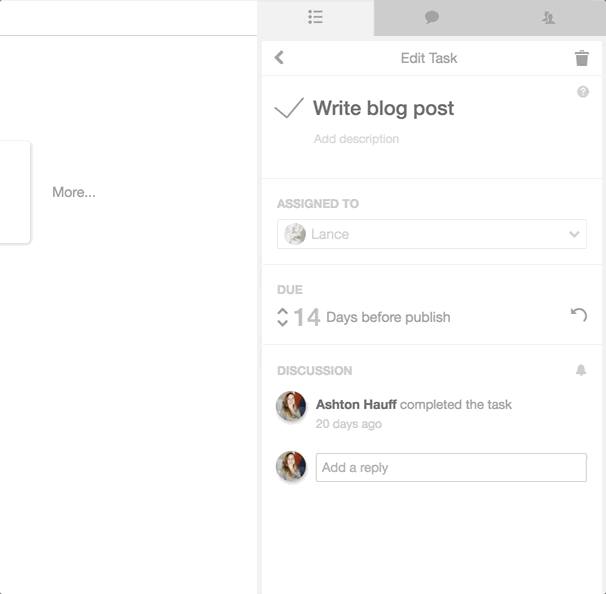The width and height of the screenshot is (606, 594).
Task: Click the Add a reply field
Action: [451, 468]
